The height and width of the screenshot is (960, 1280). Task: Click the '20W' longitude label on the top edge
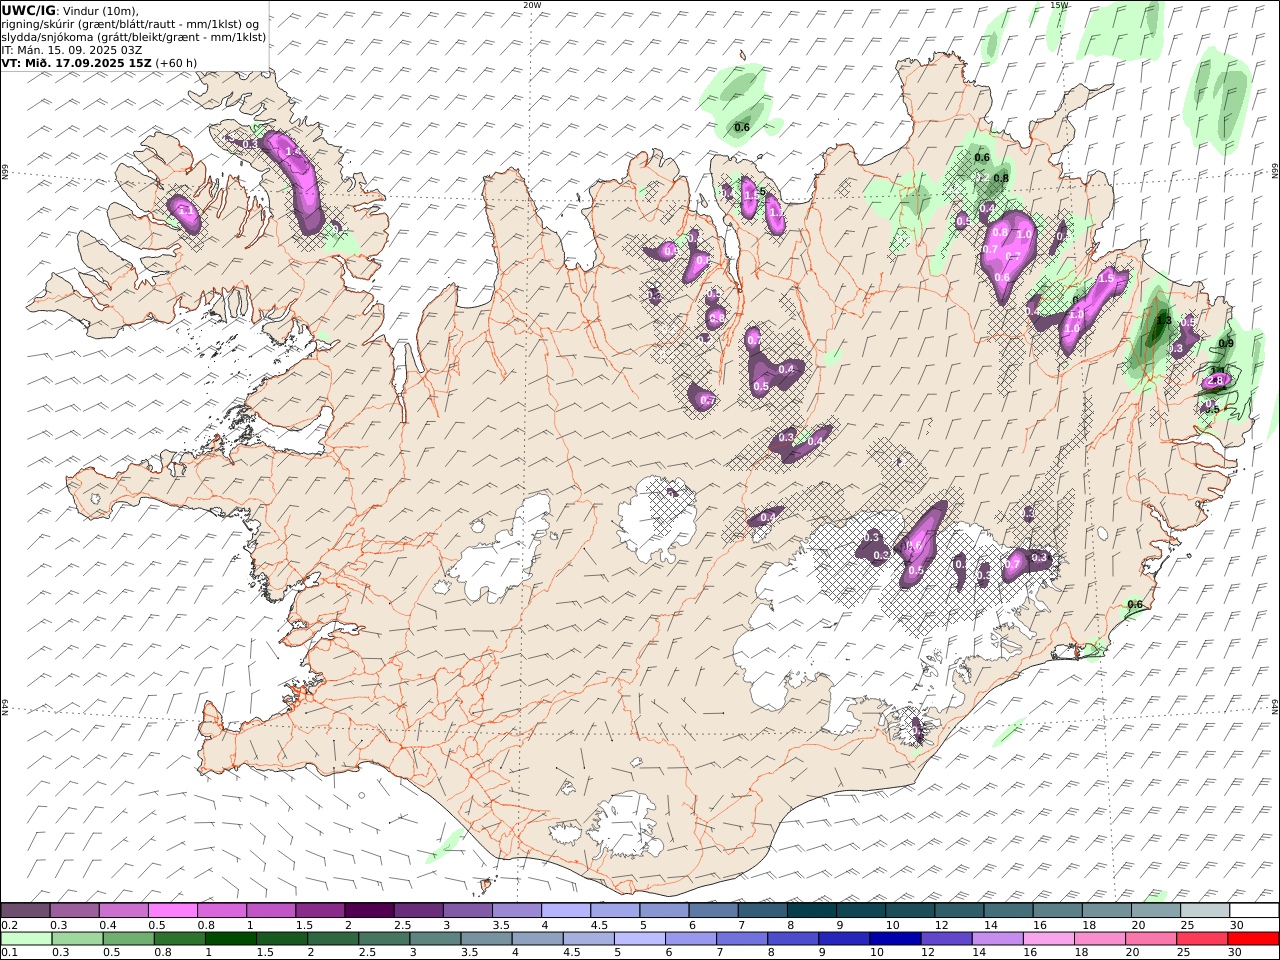(x=532, y=5)
